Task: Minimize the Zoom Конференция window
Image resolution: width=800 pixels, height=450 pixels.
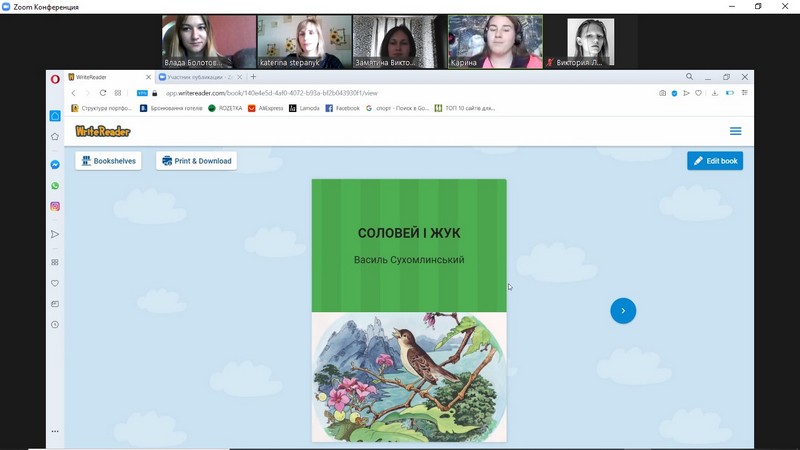Action: [x=732, y=7]
